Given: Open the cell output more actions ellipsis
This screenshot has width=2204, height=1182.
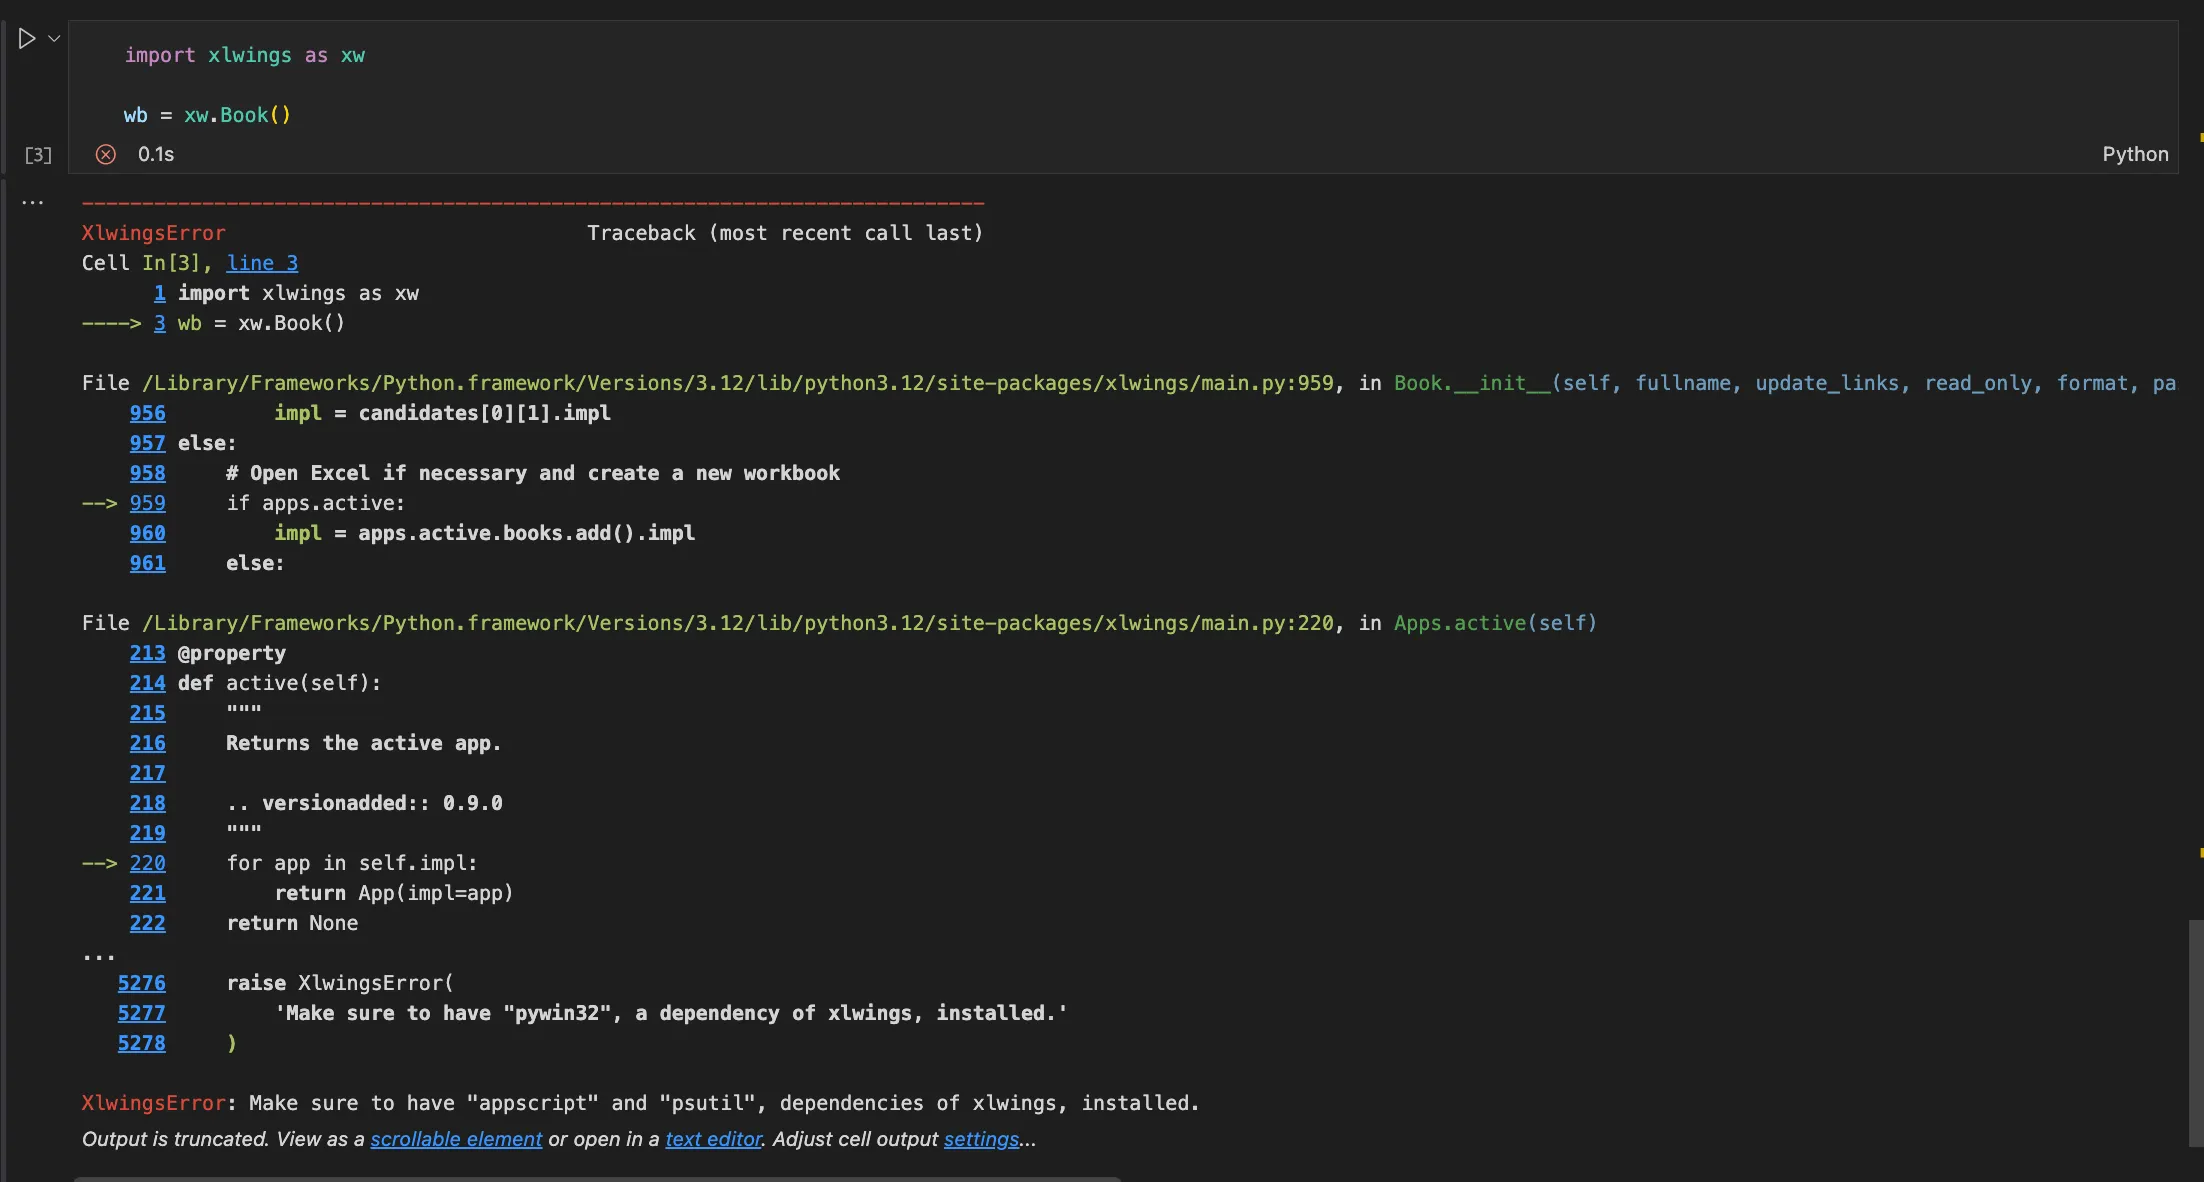Looking at the screenshot, I should 33,202.
